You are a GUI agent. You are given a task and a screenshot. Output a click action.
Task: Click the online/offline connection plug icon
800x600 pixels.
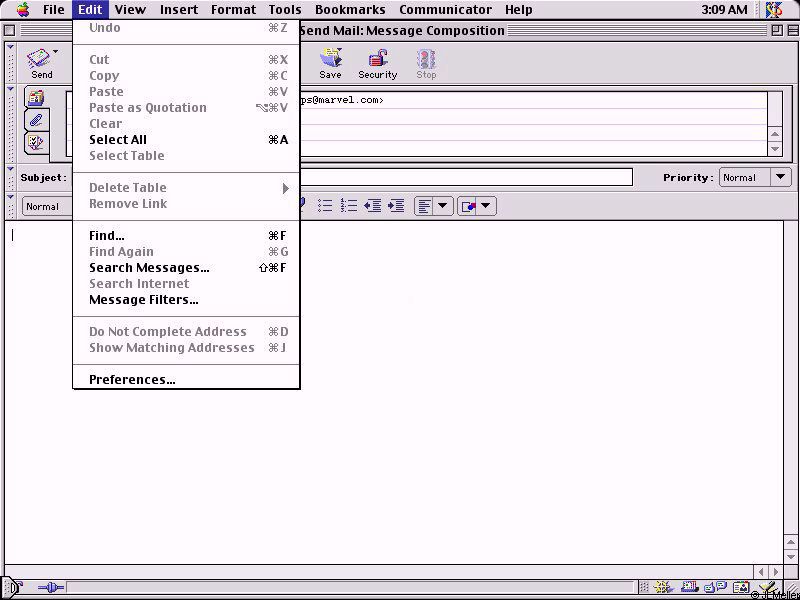click(51, 588)
